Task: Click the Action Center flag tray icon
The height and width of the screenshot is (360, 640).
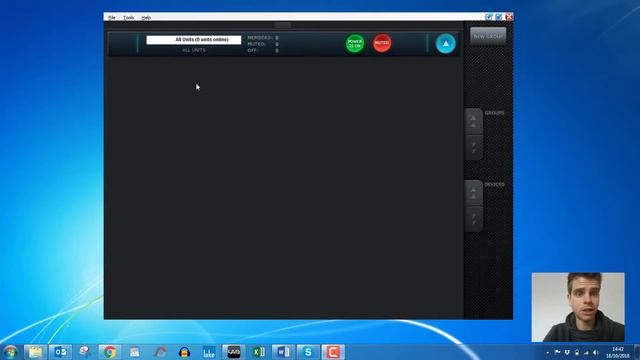Action: (557, 352)
